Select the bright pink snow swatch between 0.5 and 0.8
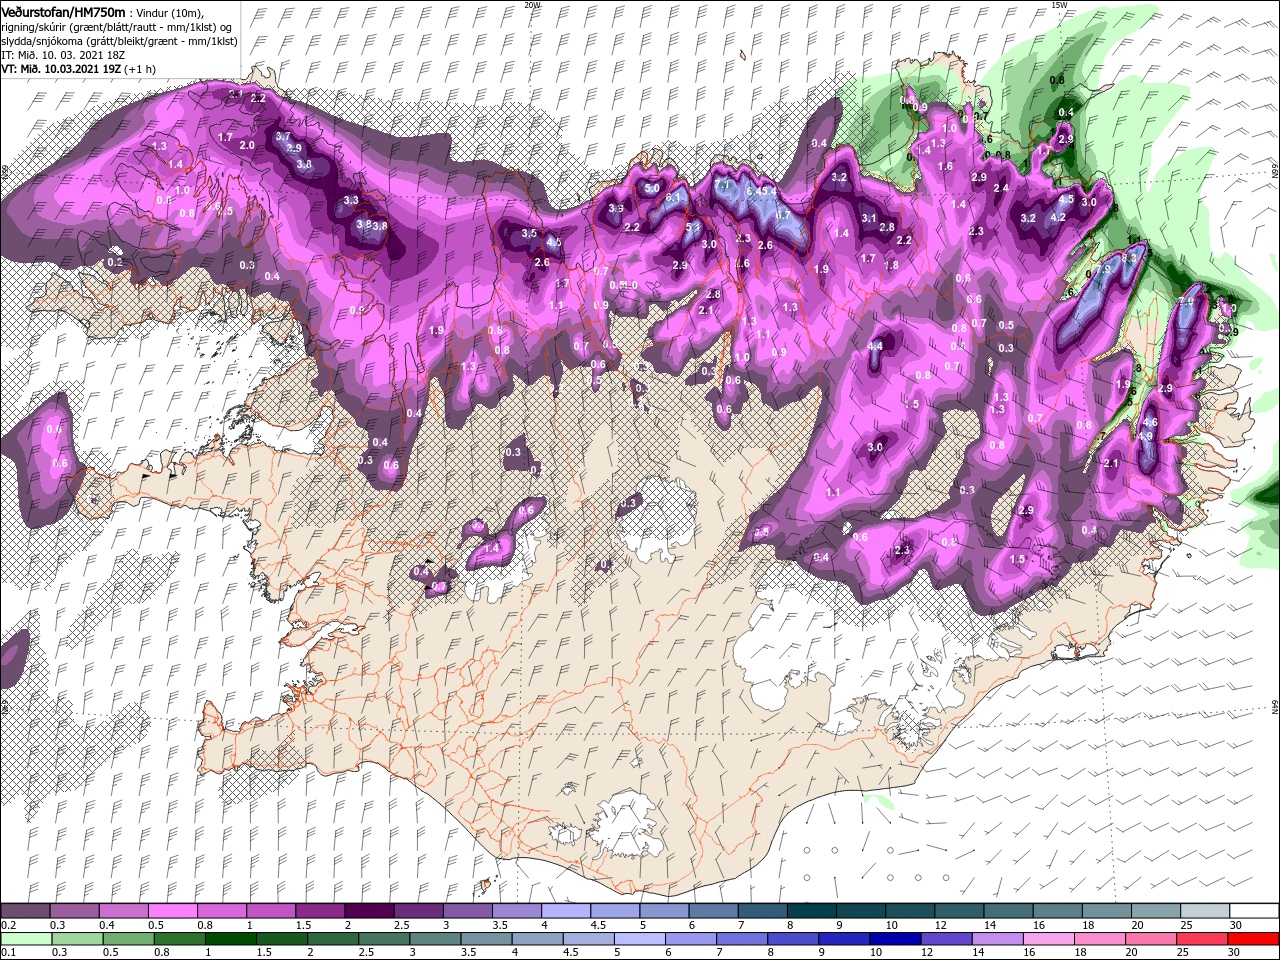The width and height of the screenshot is (1280, 960). coord(173,911)
